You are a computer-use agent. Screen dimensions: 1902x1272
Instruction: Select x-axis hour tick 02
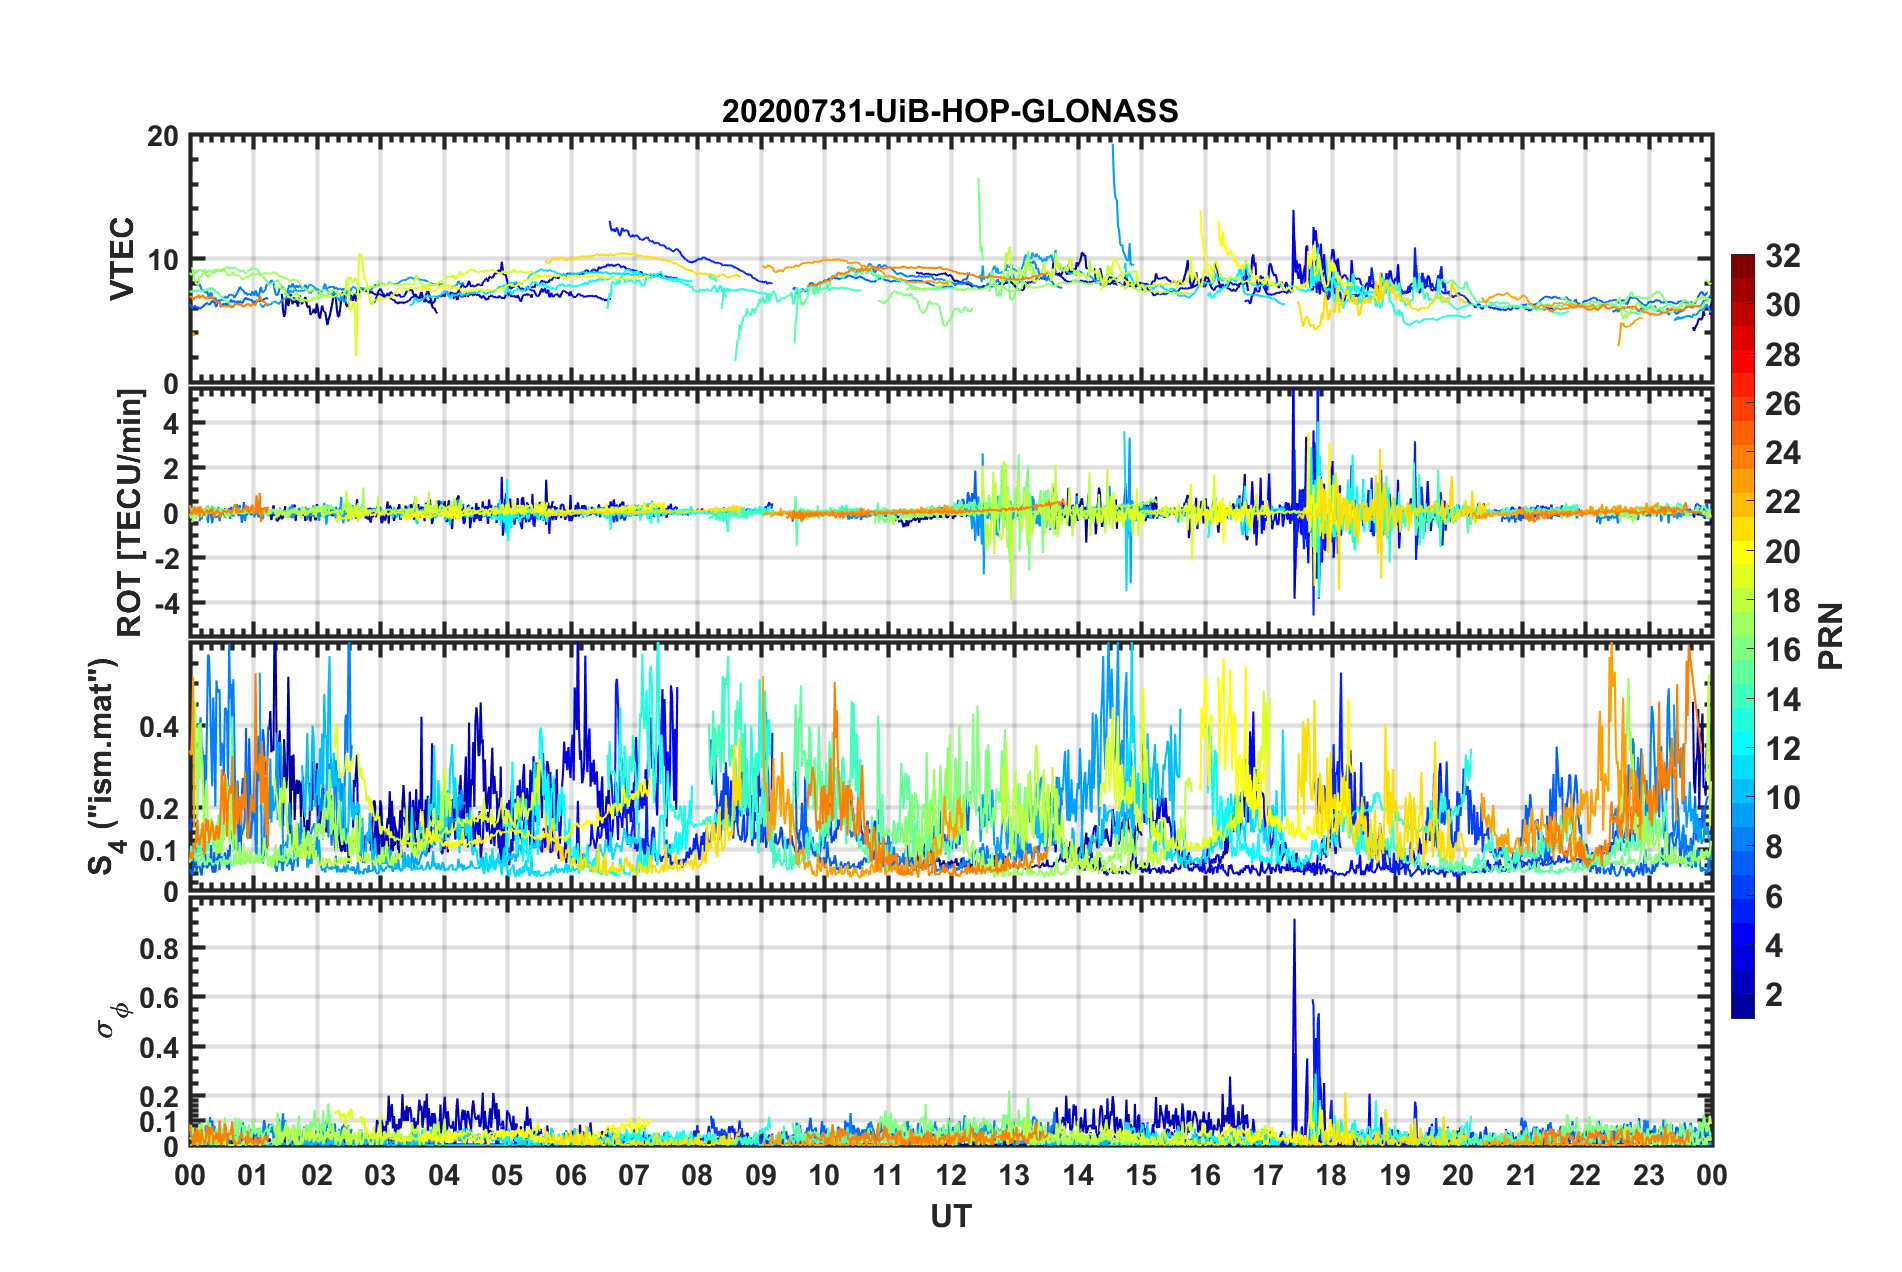point(317,1175)
